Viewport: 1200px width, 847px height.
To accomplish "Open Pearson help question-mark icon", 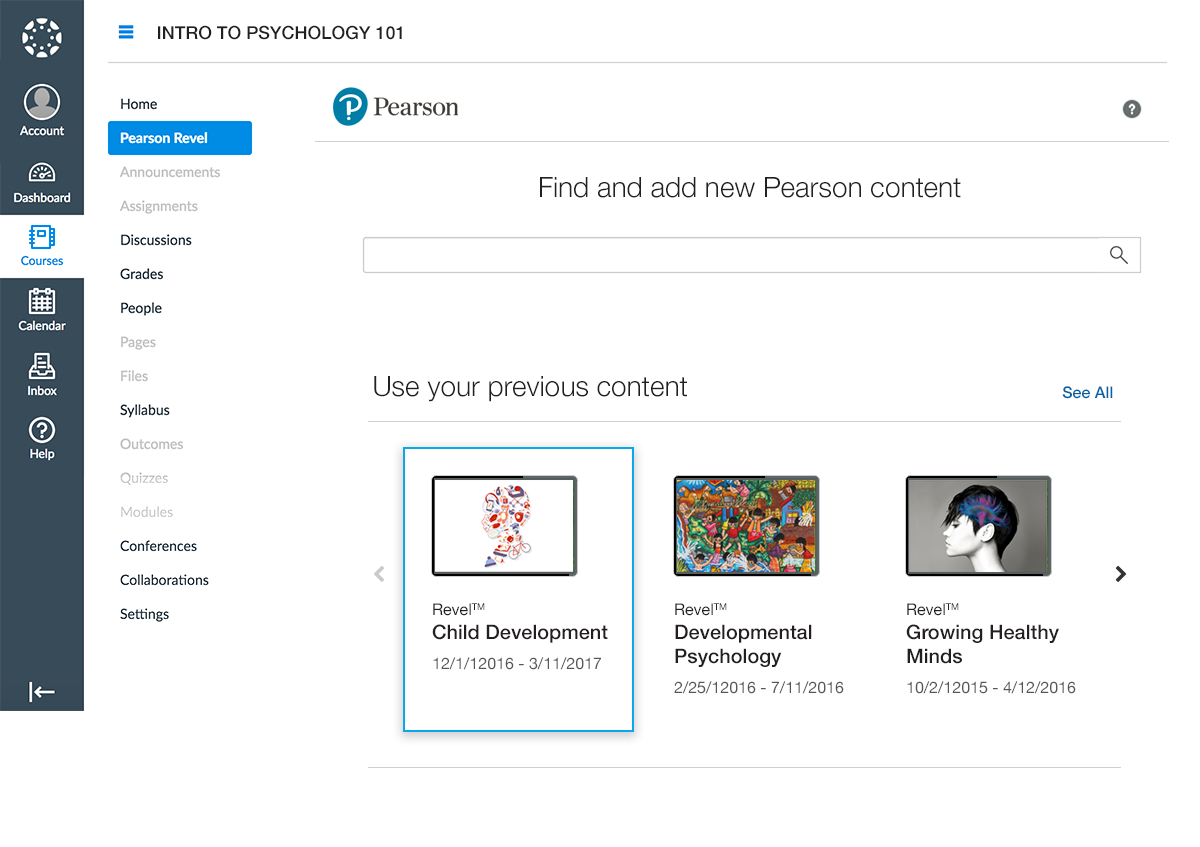I will coord(1132,109).
